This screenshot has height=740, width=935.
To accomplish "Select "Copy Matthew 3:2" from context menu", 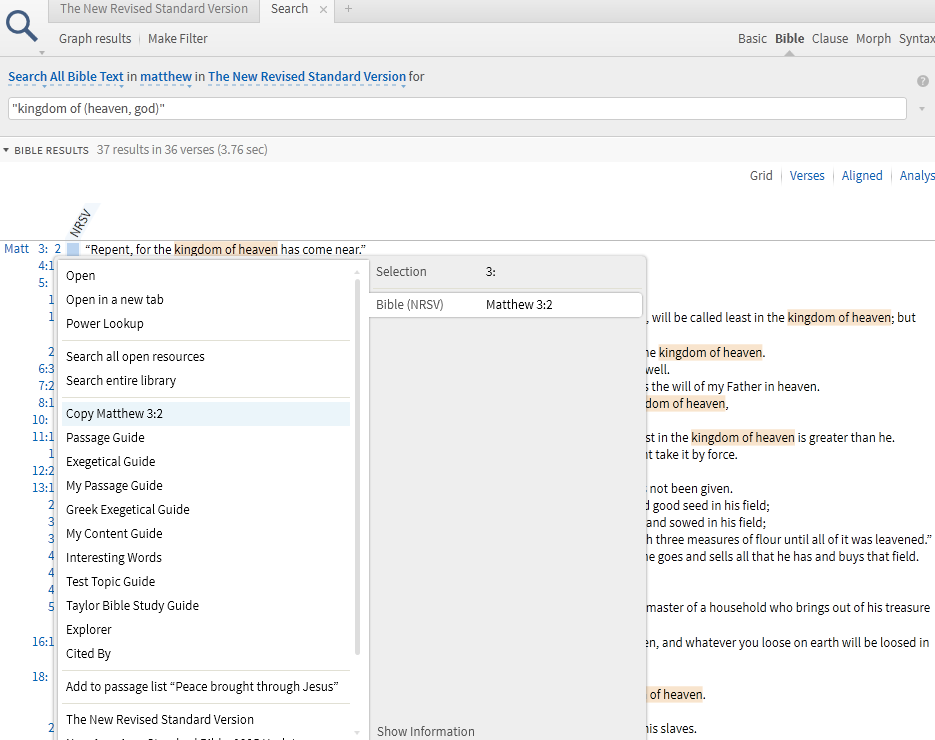I will click(x=114, y=414).
